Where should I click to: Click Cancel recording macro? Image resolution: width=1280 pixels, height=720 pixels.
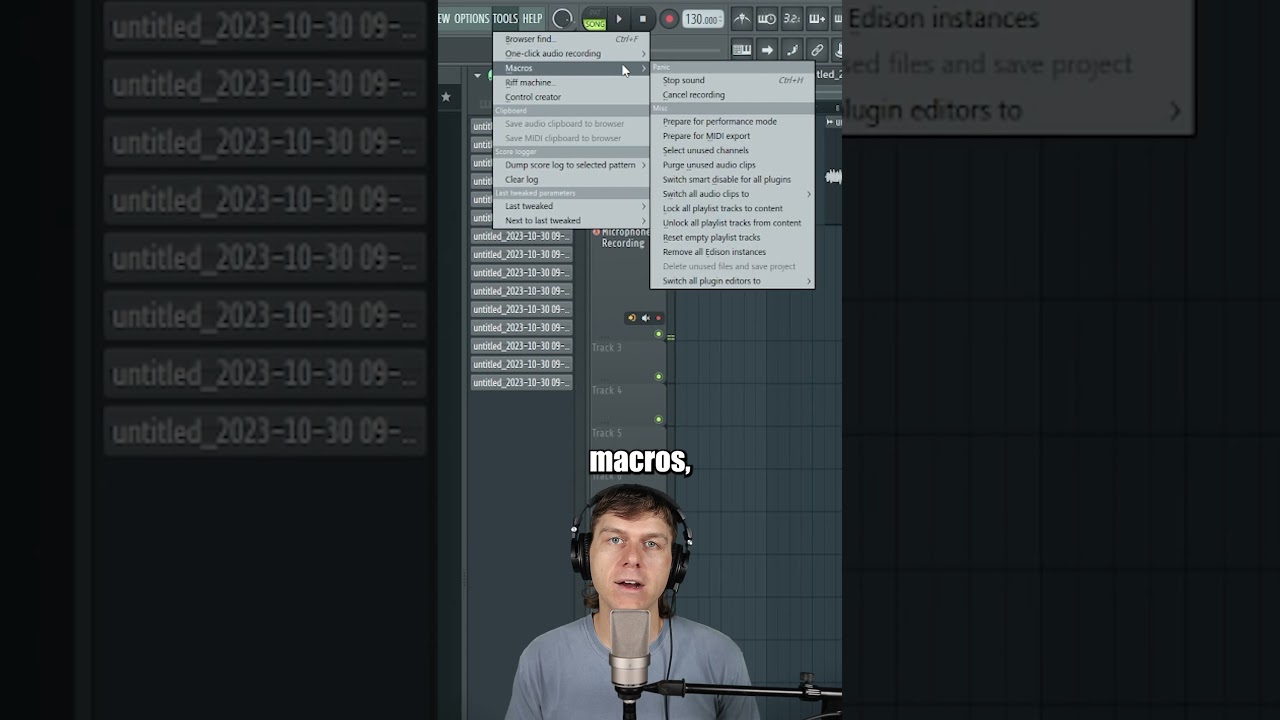[x=732, y=95]
